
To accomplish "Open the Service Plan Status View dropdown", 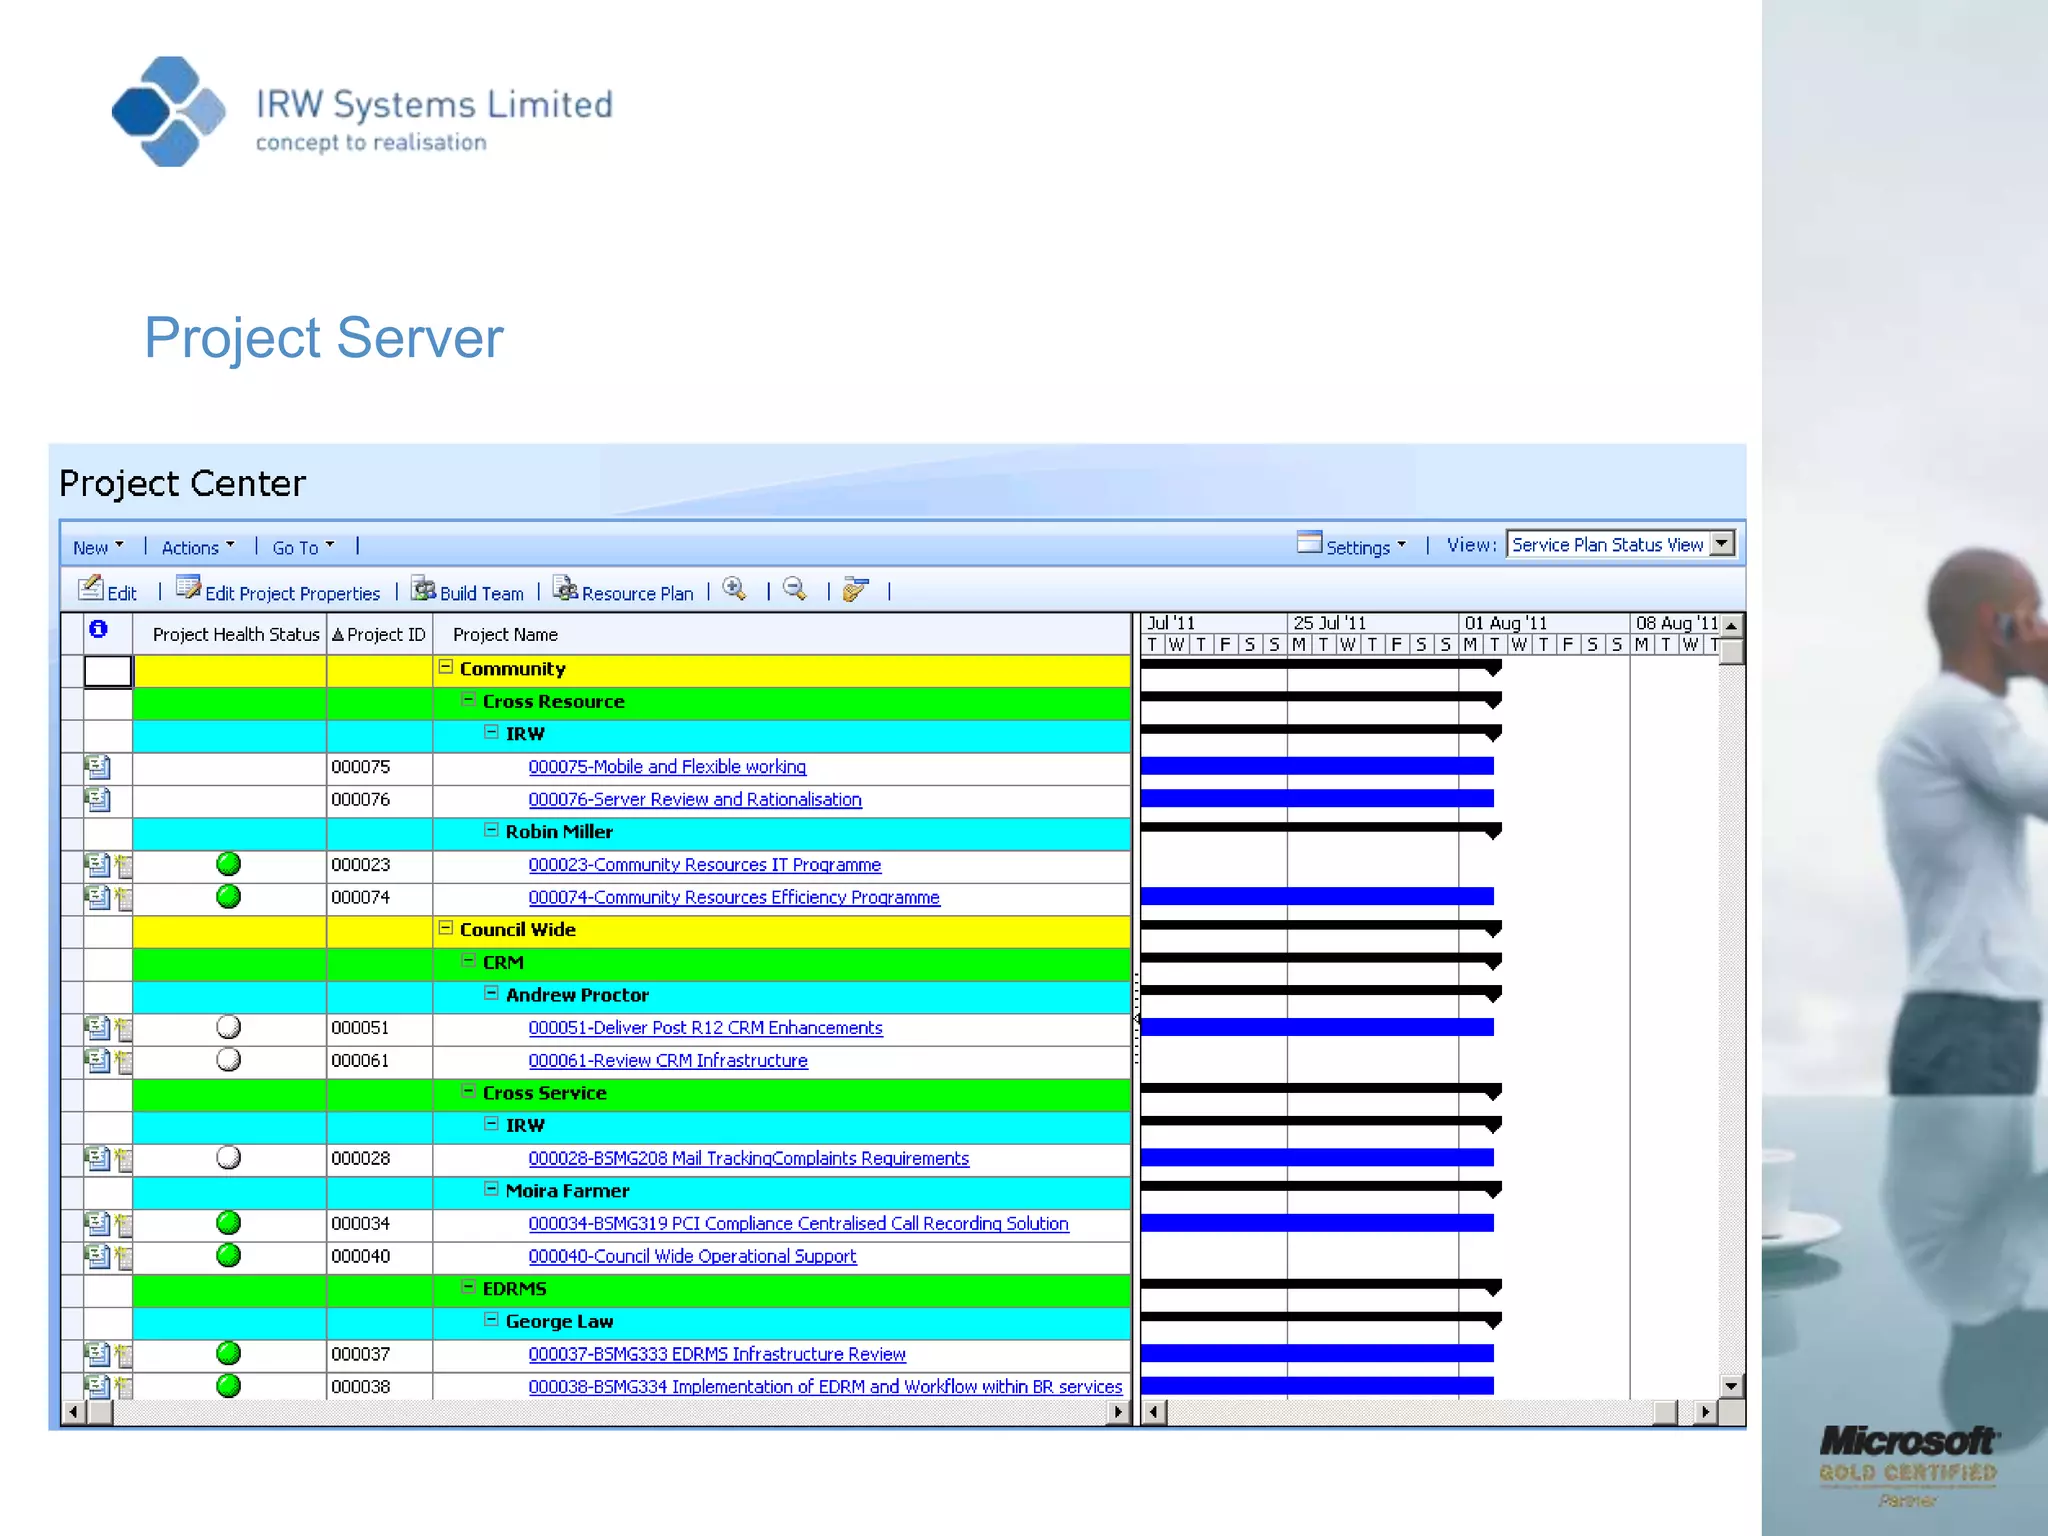I will click(x=1721, y=544).
